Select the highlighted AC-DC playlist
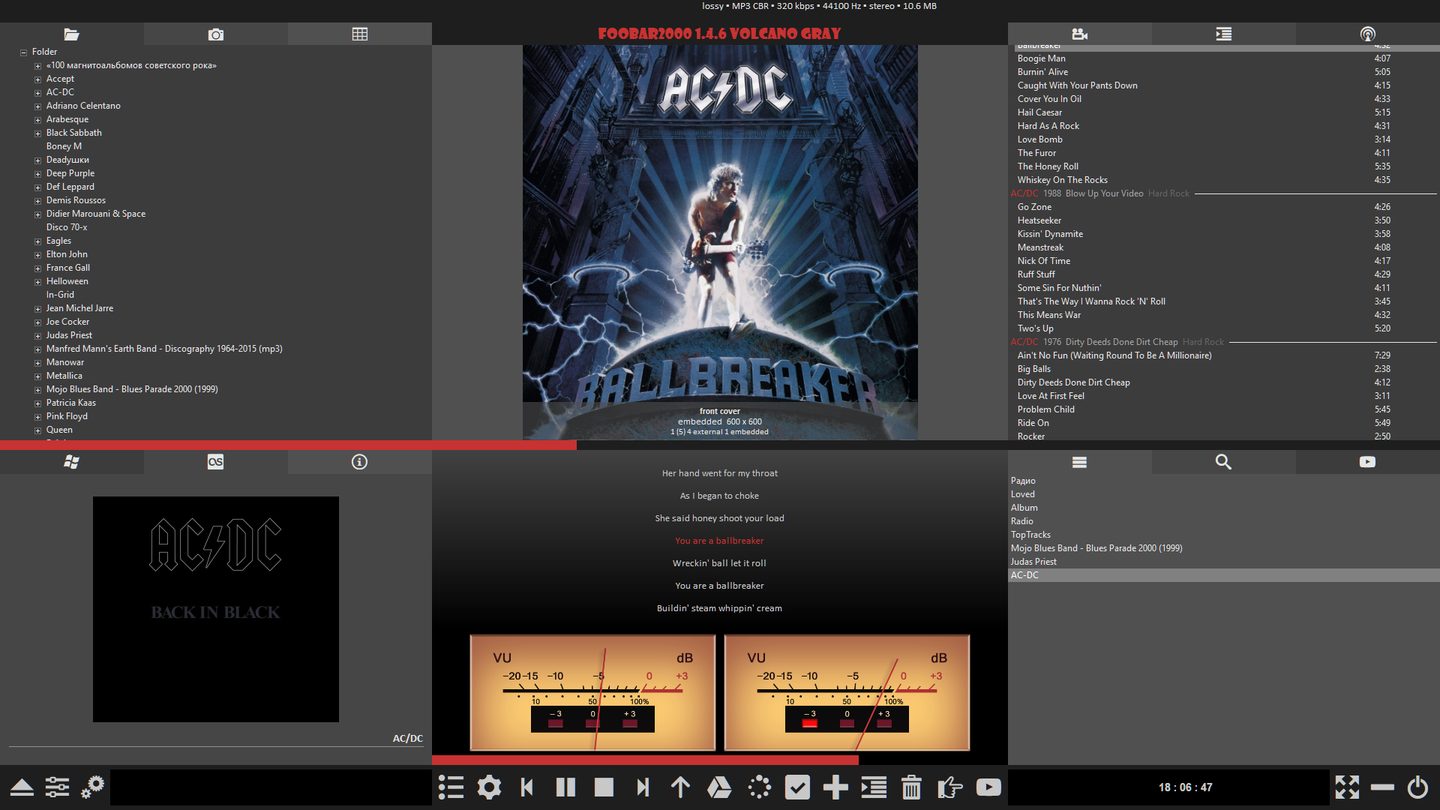The width and height of the screenshot is (1440, 810). pyautogui.click(x=1224, y=575)
